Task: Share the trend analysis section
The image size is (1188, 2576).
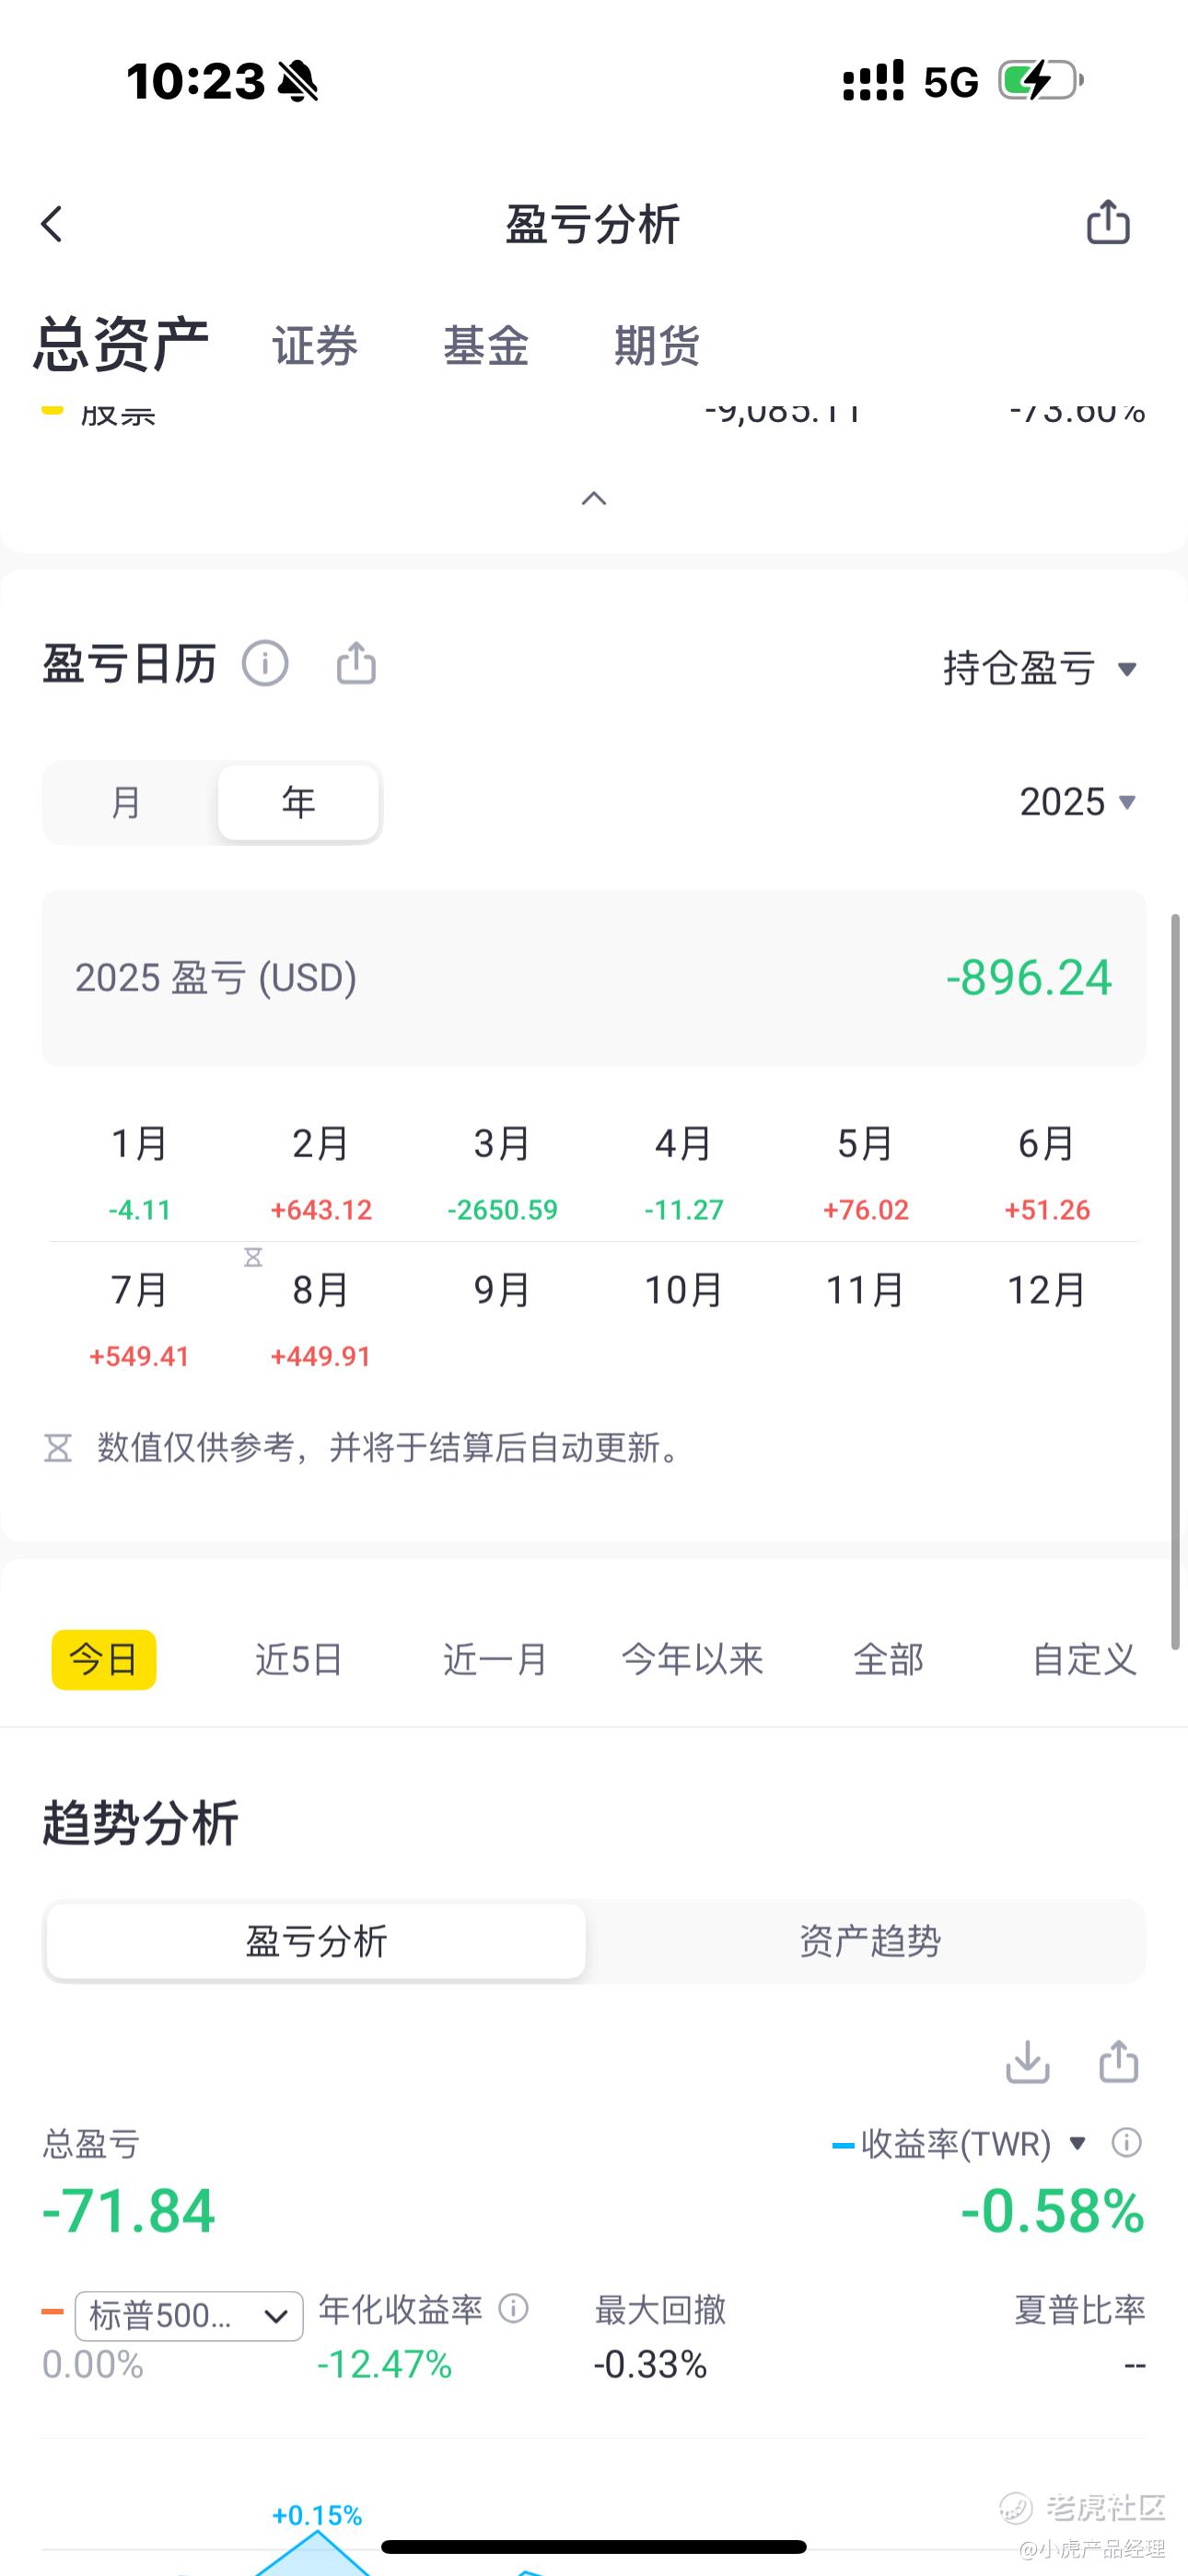Action: click(1118, 2061)
